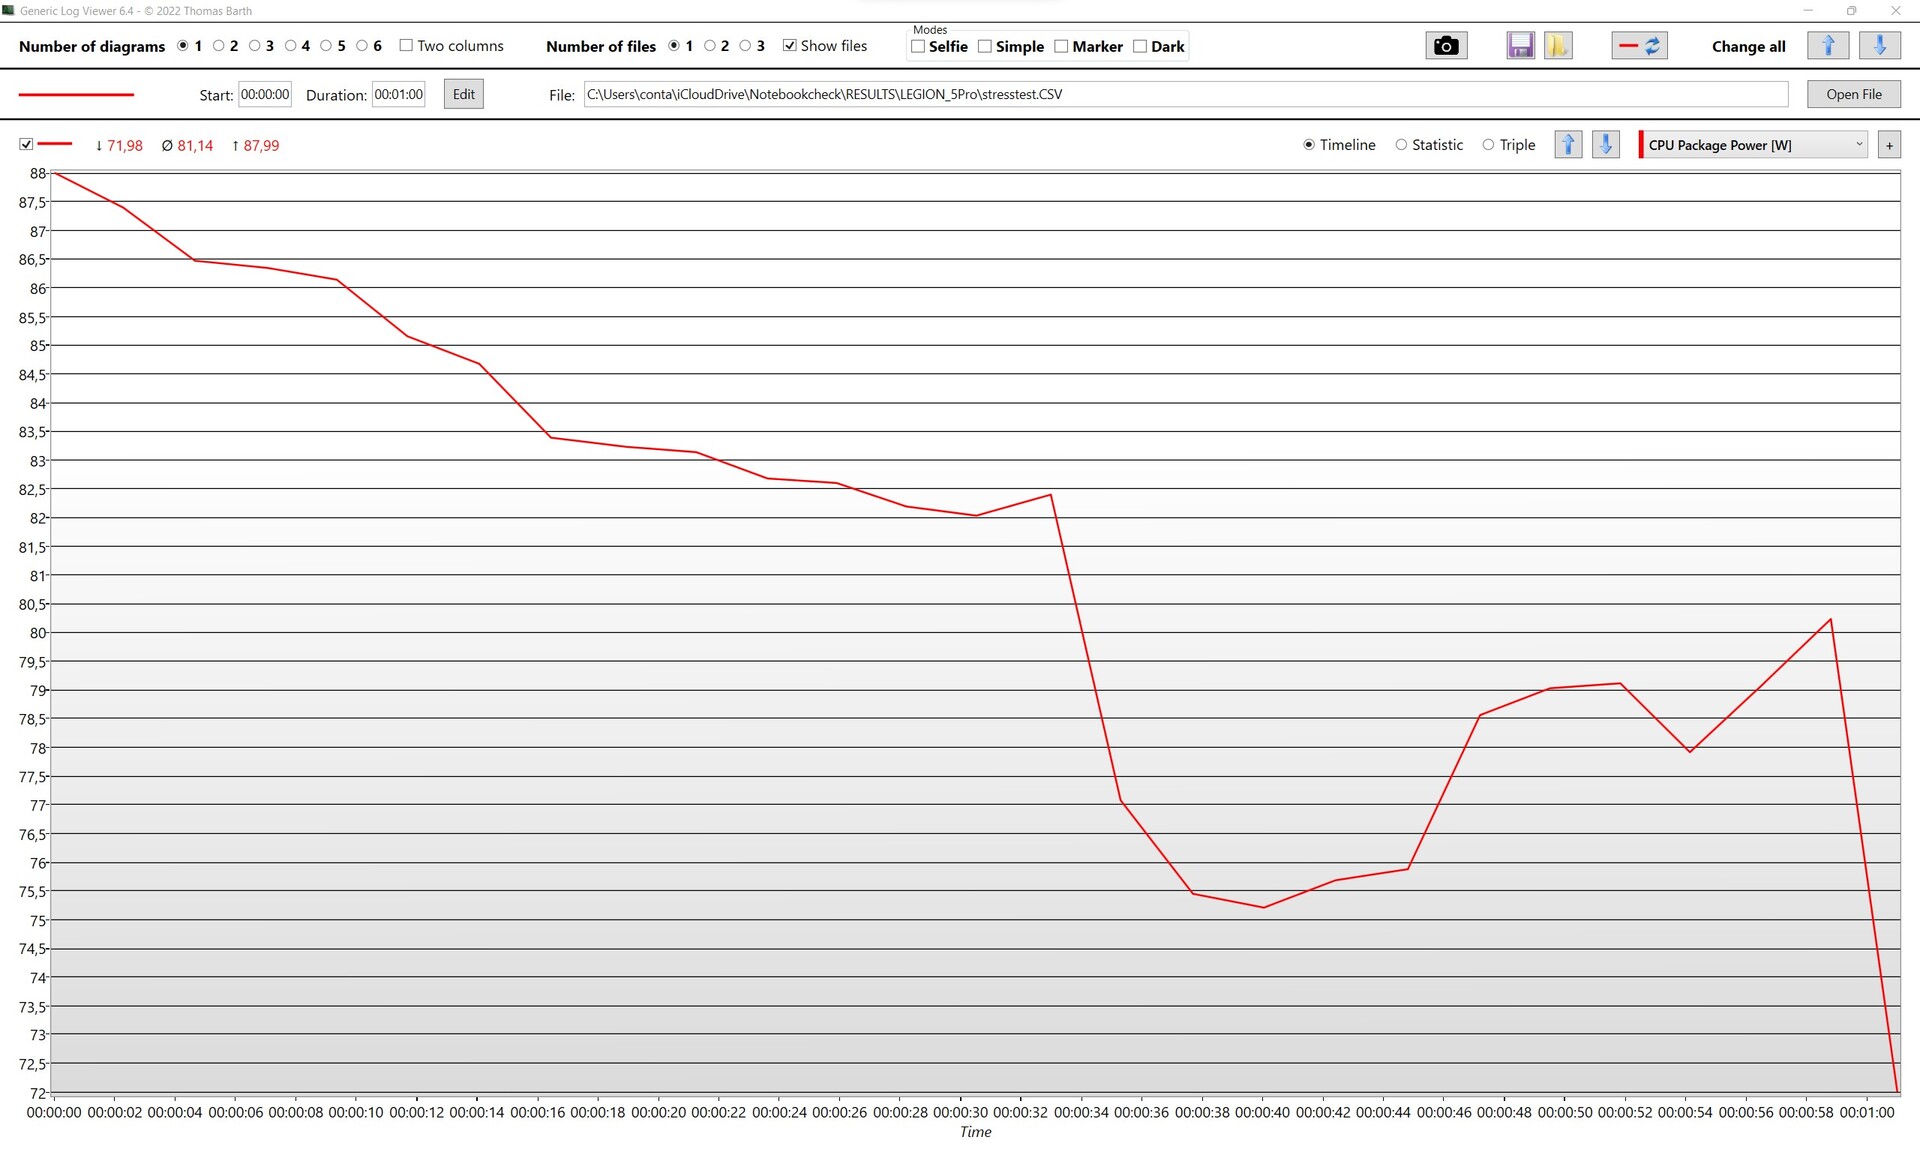Viewport: 1920px width, 1155px height.
Task: Click the purple floppy disk save icon
Action: tap(1520, 46)
